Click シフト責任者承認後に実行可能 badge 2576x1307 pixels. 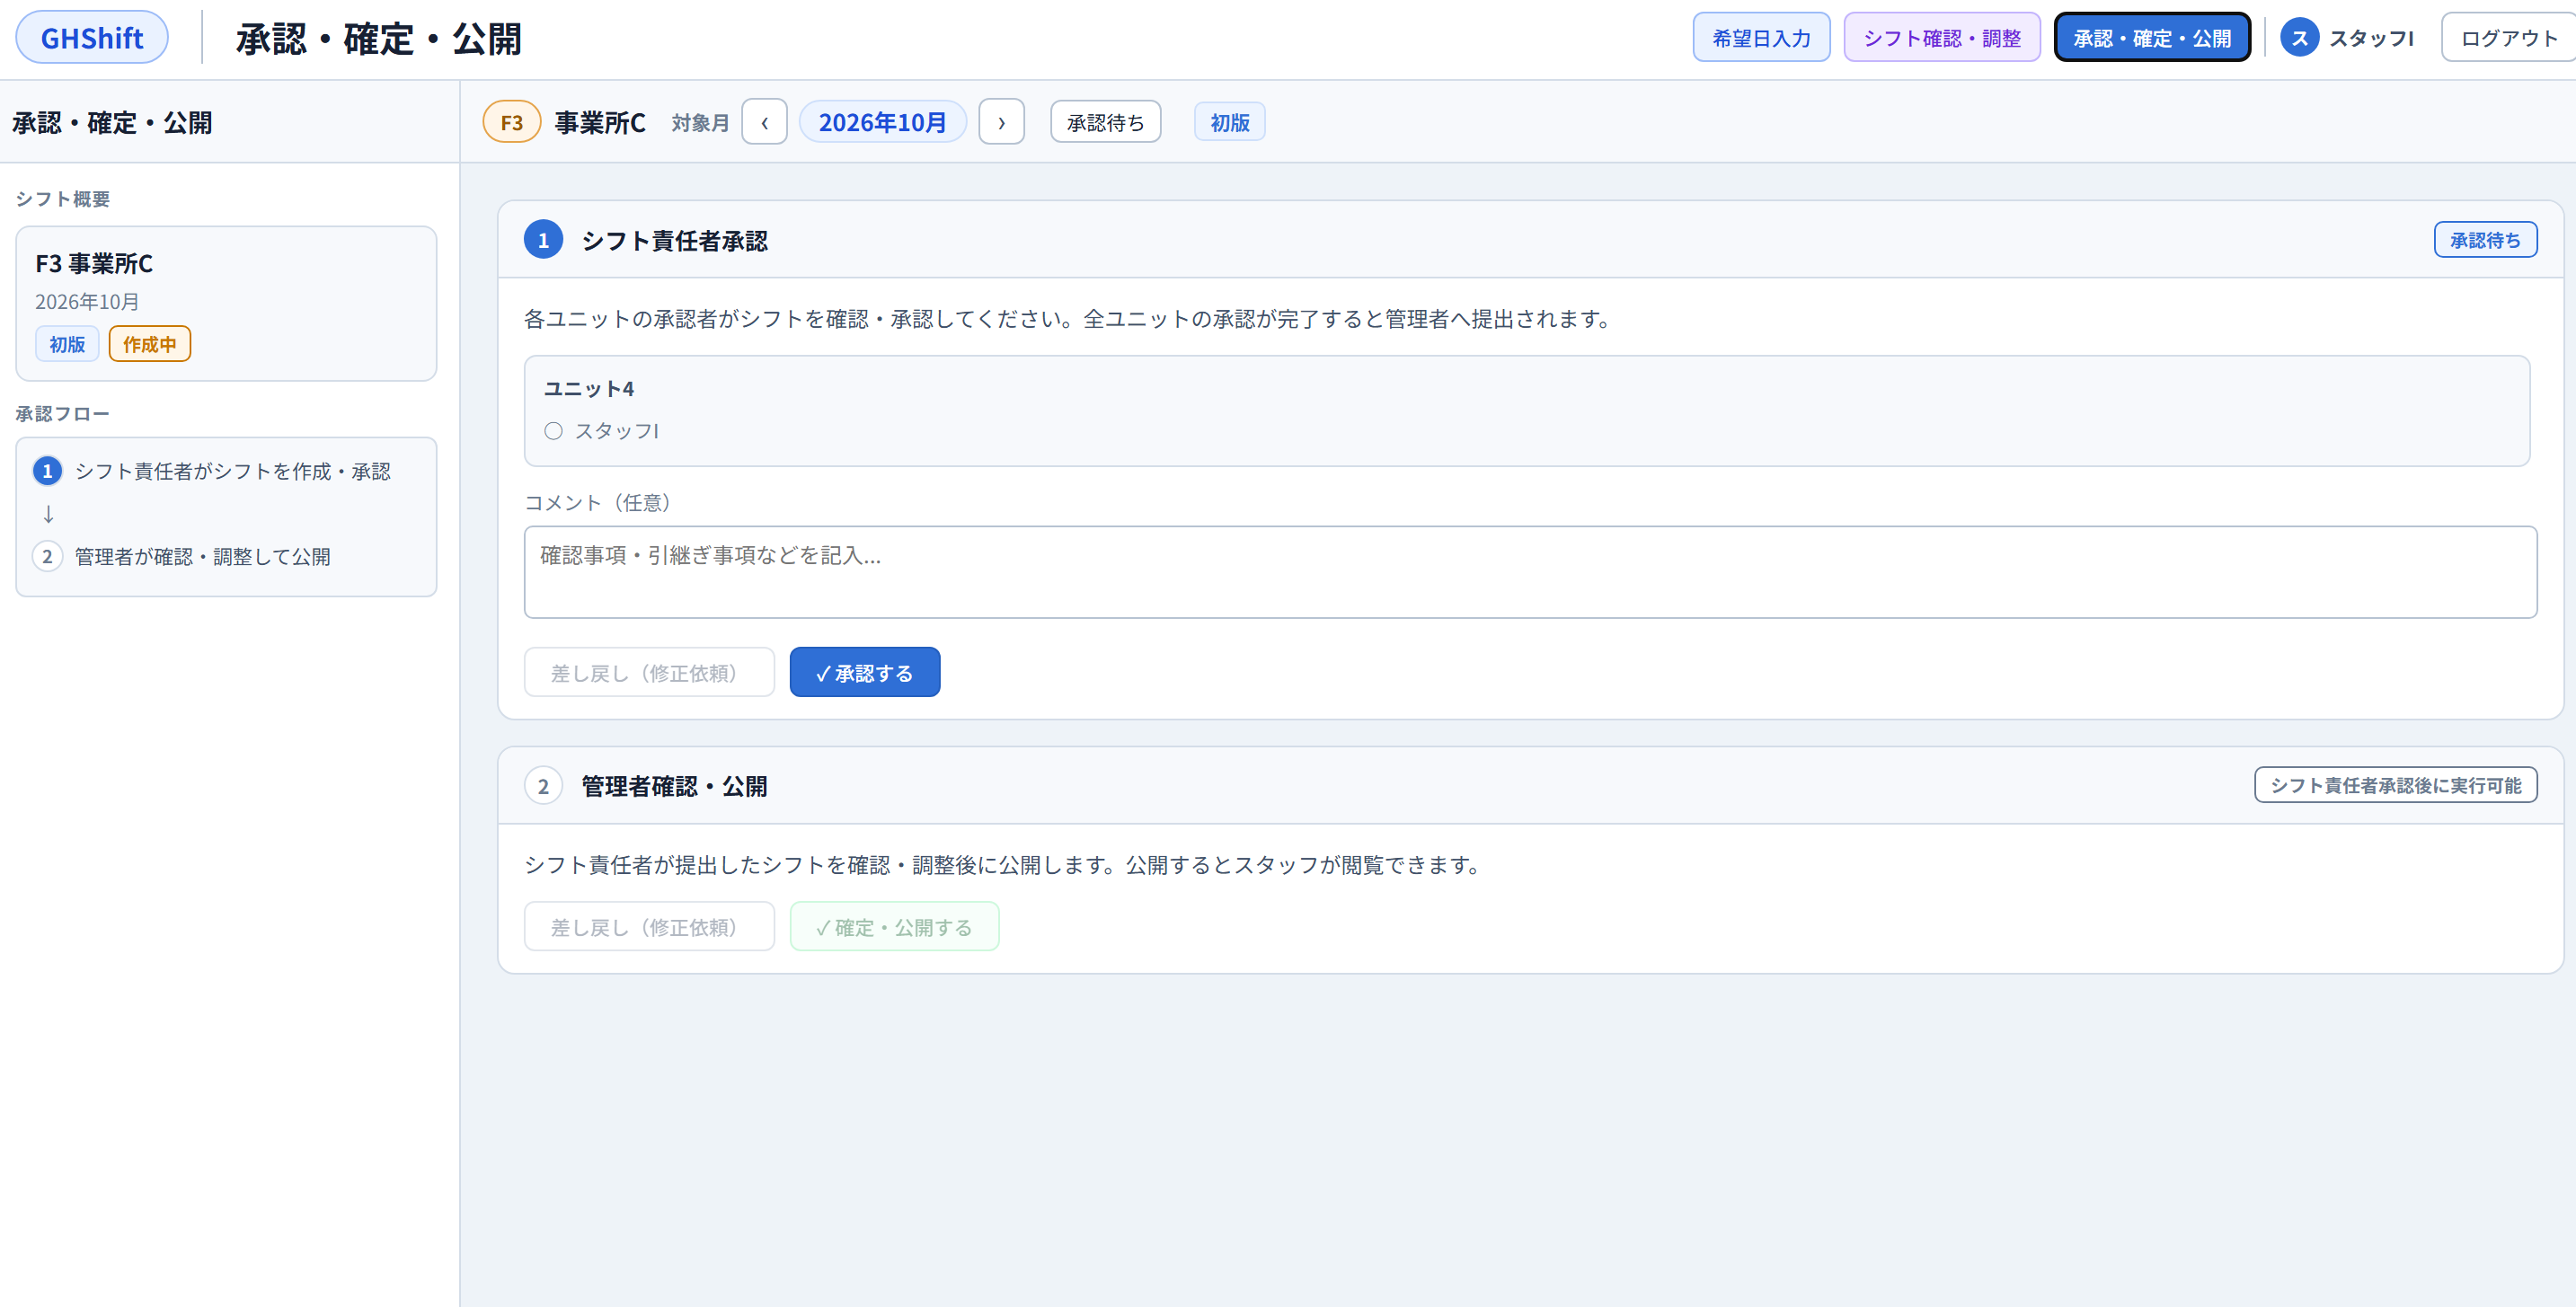pos(2395,785)
